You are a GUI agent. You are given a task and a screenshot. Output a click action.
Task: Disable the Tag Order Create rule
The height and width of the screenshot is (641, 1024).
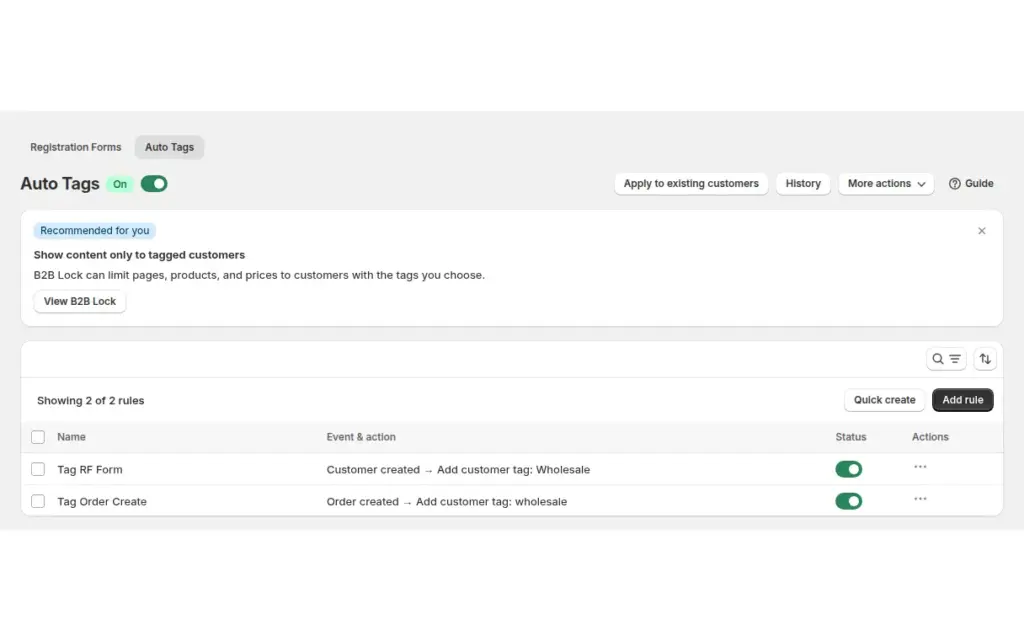coord(848,501)
